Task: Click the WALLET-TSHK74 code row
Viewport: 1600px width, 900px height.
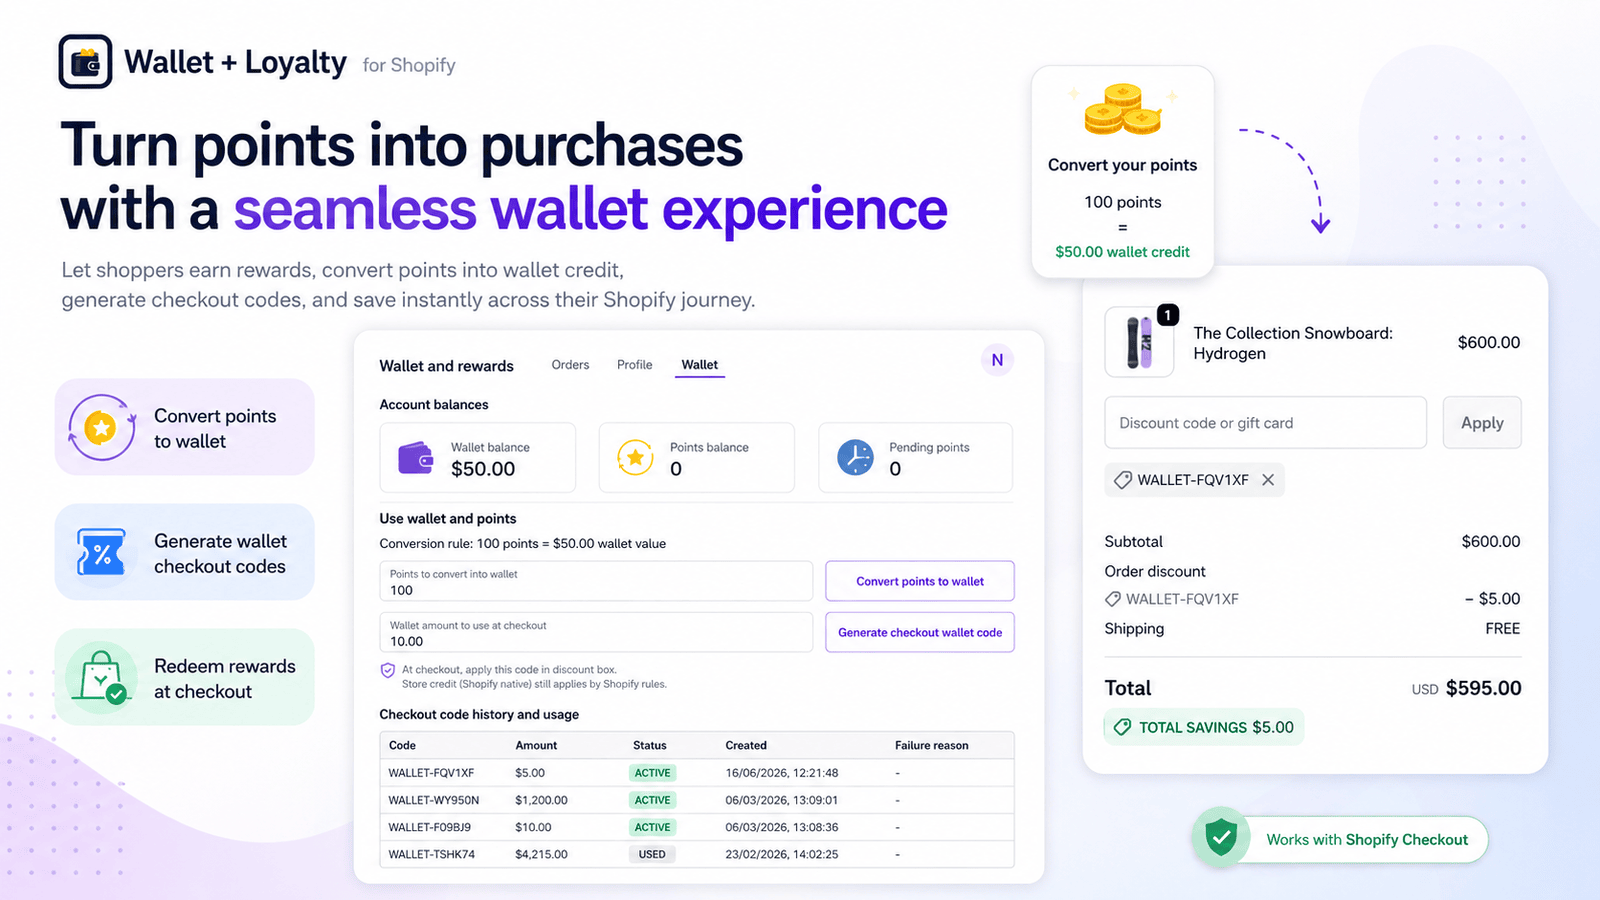Action: (697, 854)
